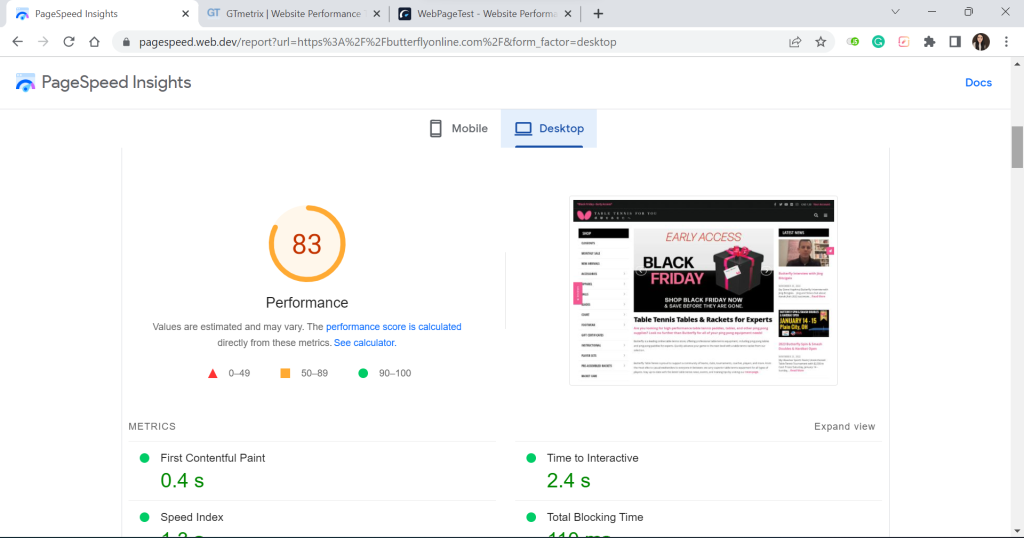1024x538 pixels.
Task: Open the browser home page
Action: 94,42
